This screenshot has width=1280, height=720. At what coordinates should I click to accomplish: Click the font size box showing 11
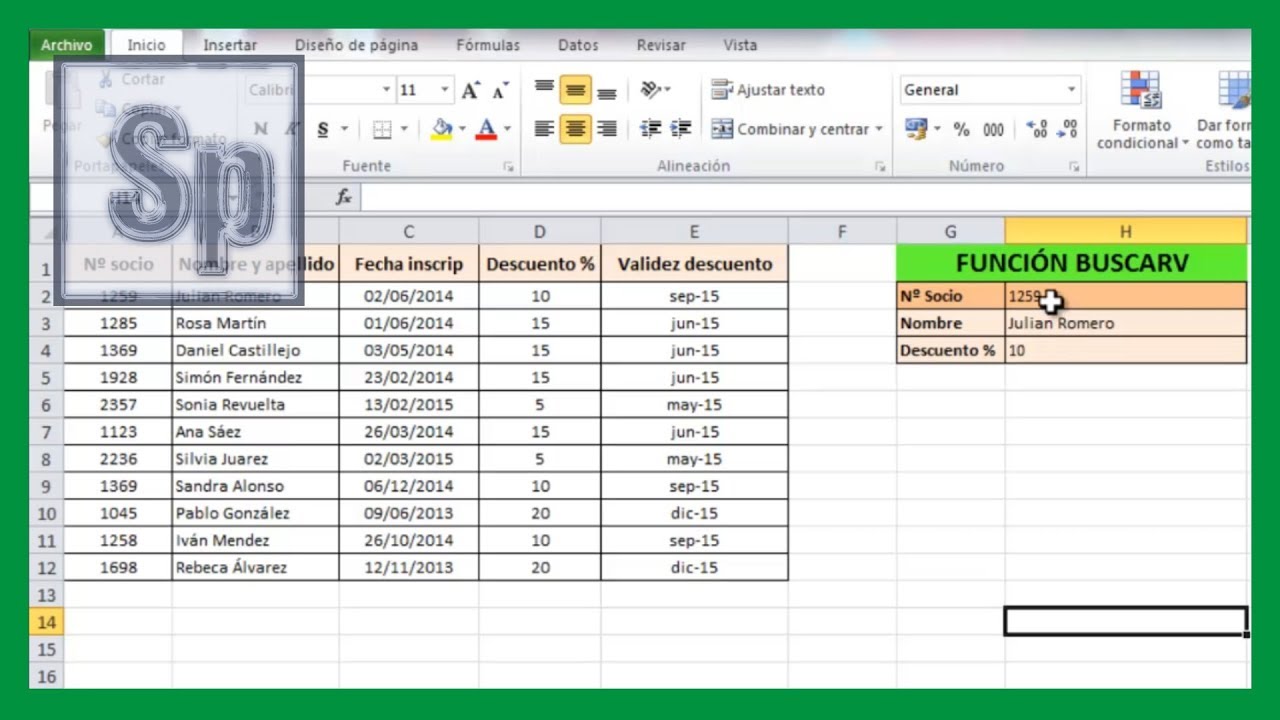[x=416, y=90]
